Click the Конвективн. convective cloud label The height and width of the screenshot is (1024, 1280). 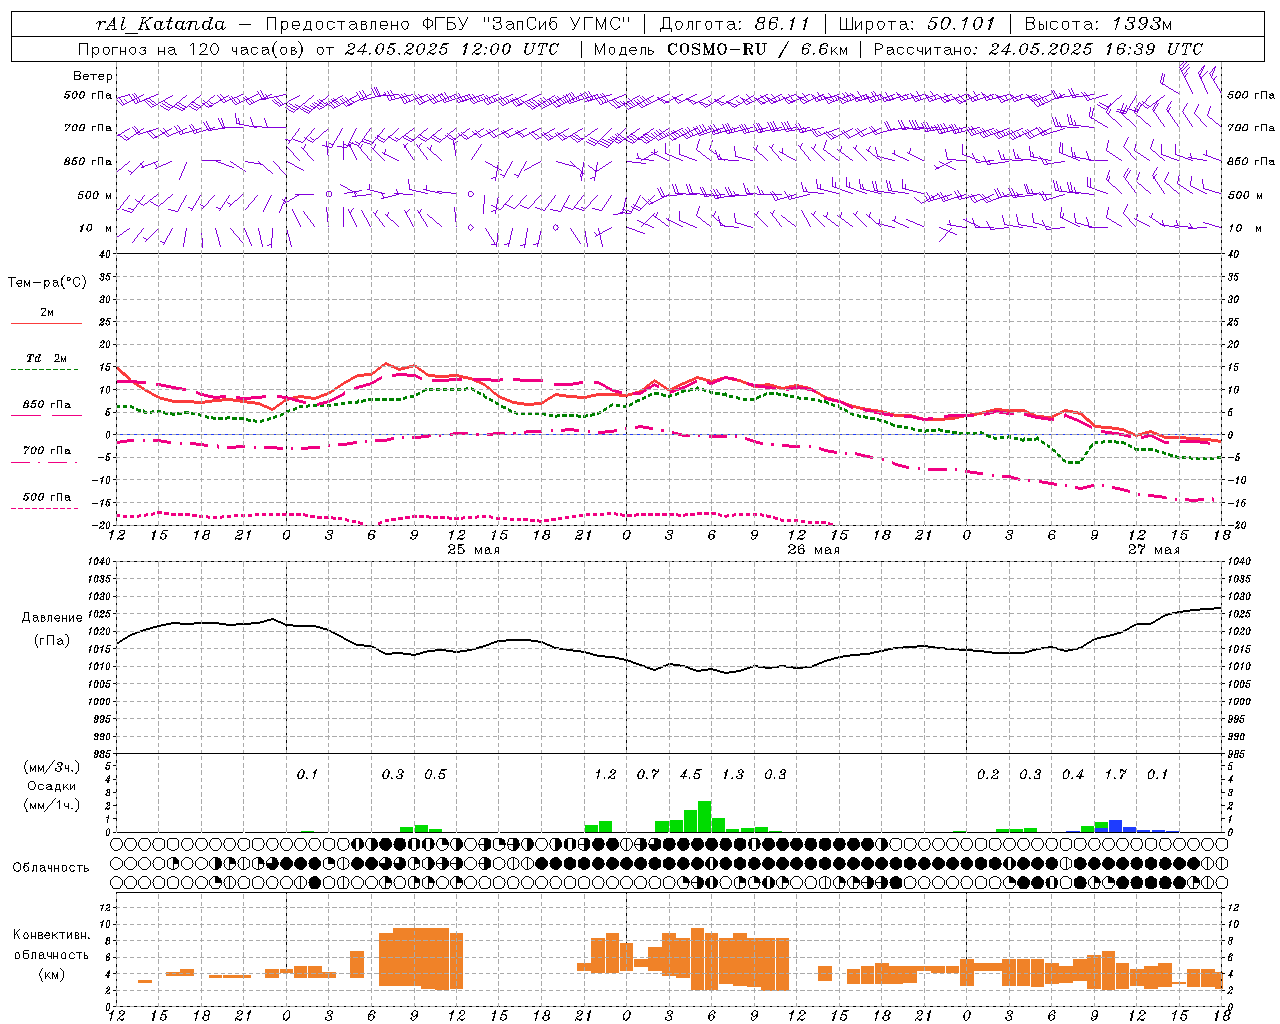point(51,935)
